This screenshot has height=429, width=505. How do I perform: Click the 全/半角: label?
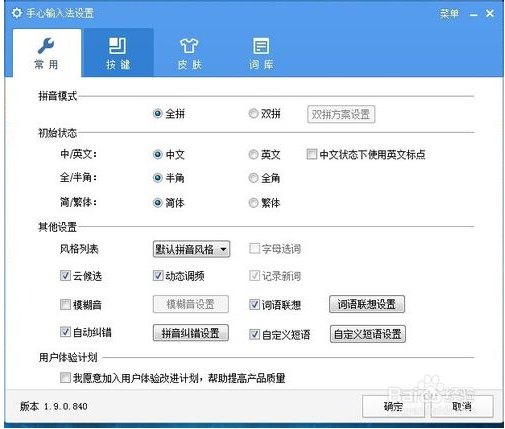tap(79, 177)
